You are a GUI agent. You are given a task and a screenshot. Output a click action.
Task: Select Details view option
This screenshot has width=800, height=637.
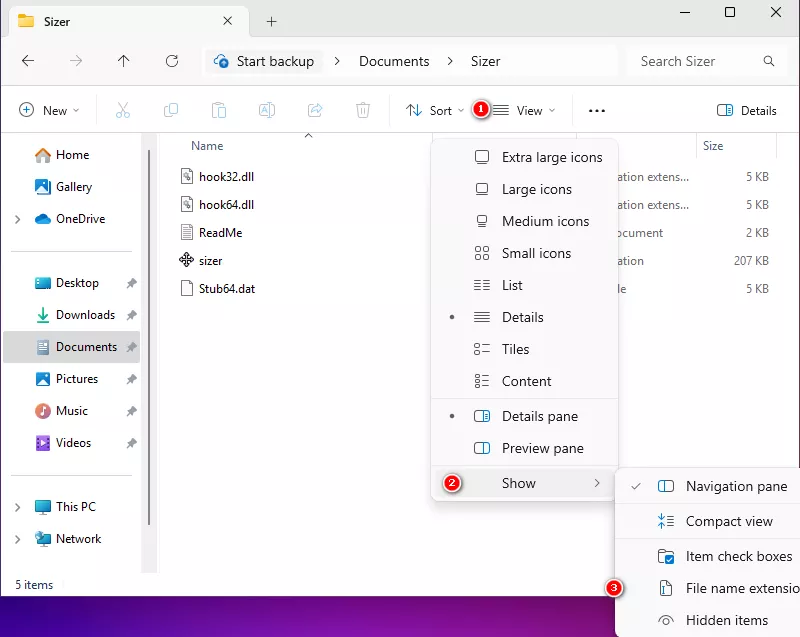coord(524,317)
